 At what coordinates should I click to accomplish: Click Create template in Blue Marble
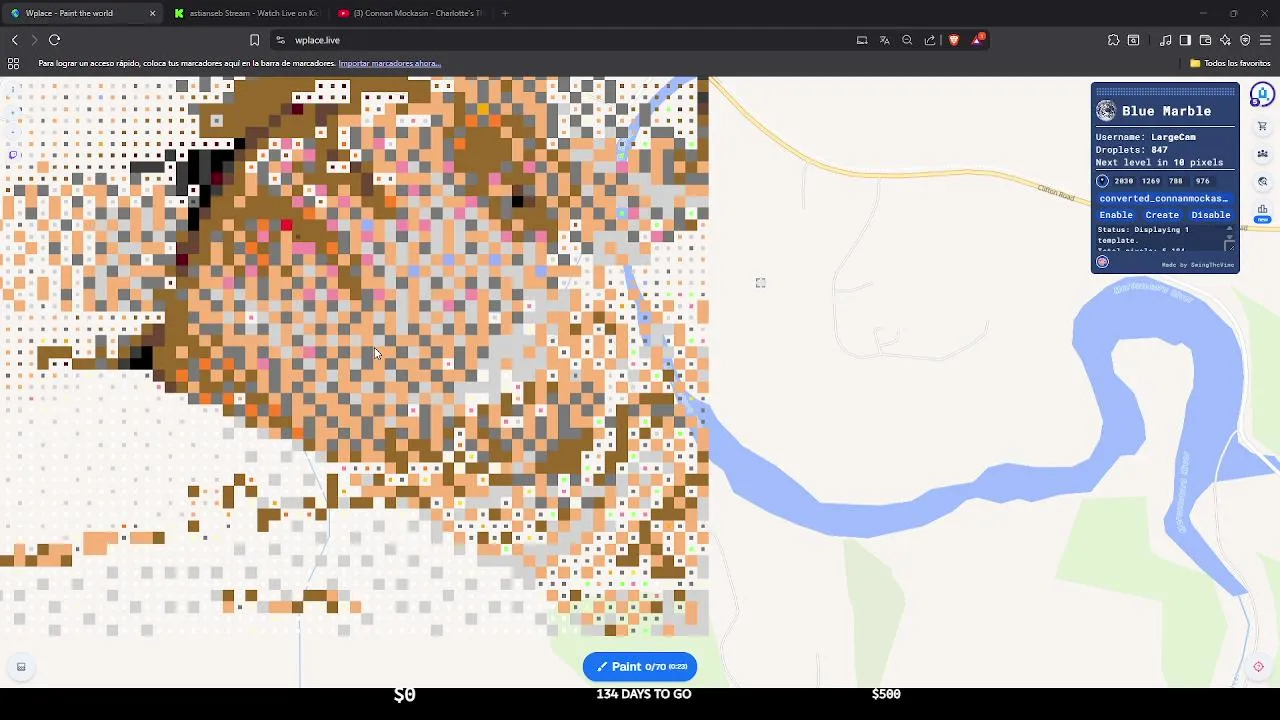tap(1162, 215)
